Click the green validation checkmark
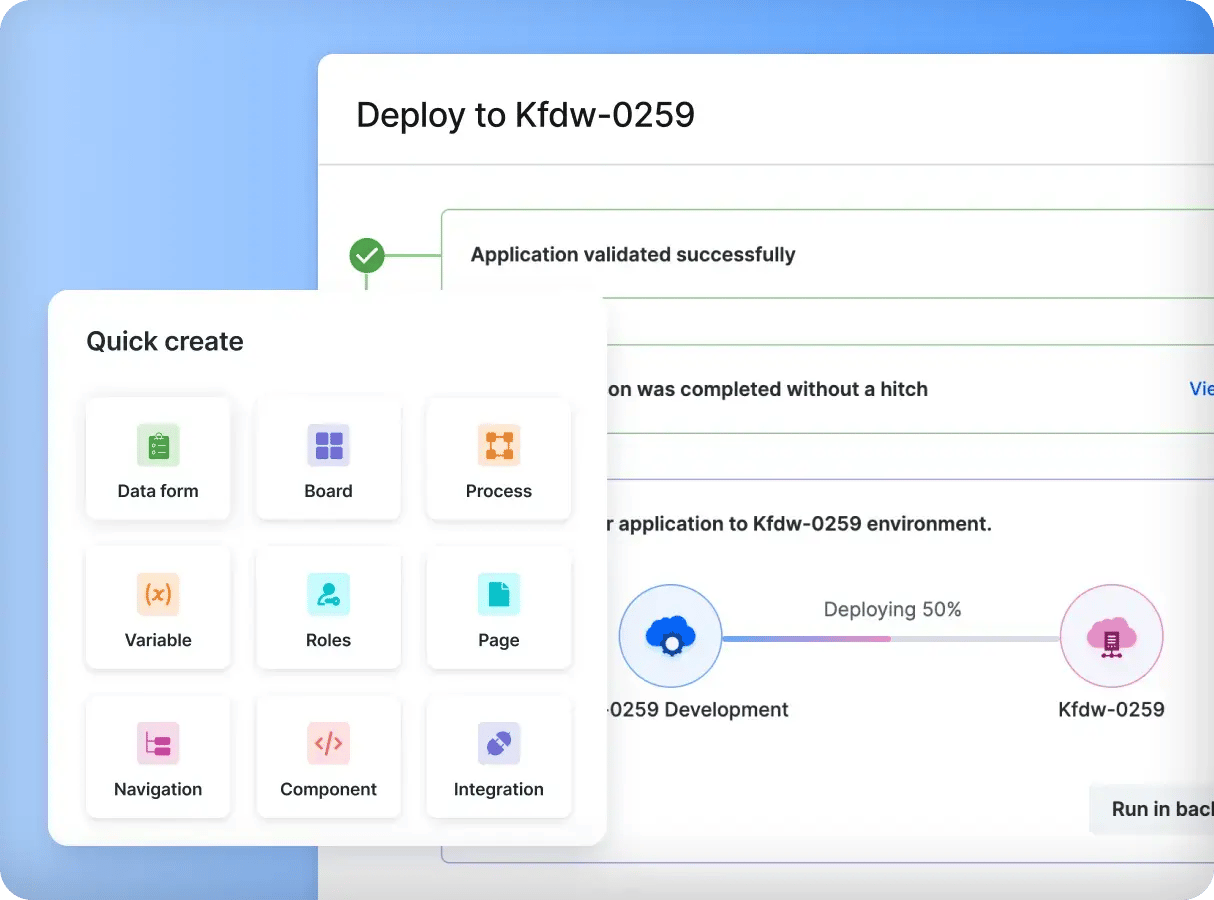 point(367,256)
